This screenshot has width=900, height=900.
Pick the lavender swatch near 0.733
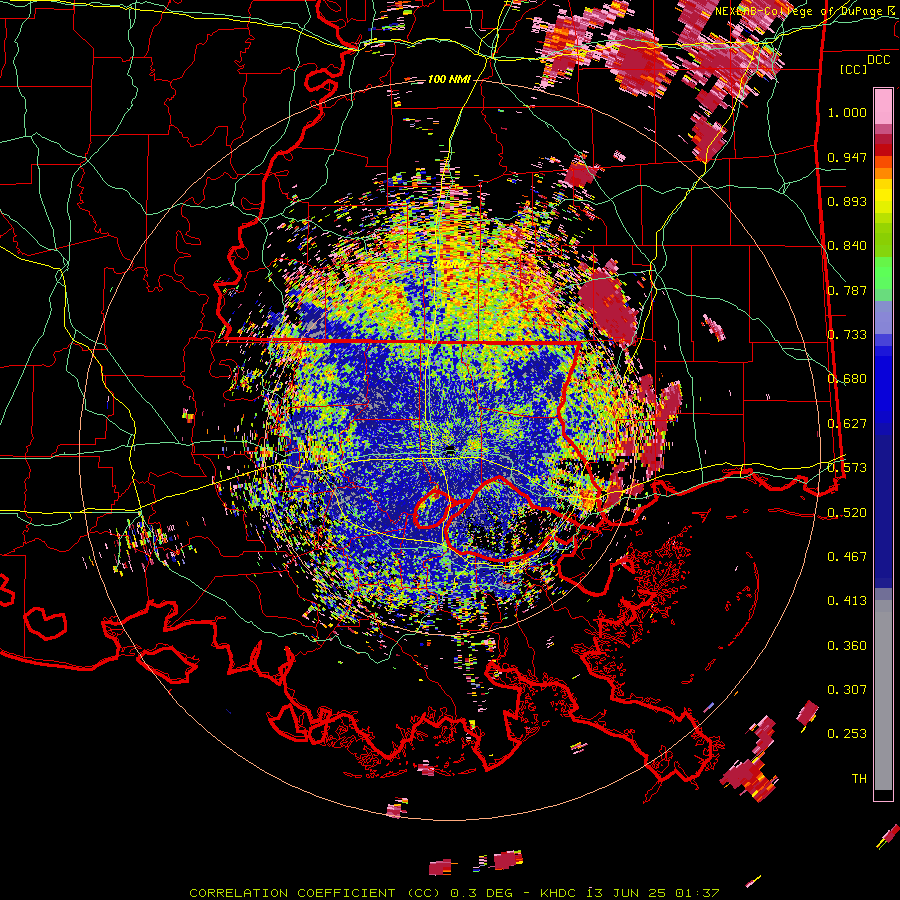[x=883, y=317]
